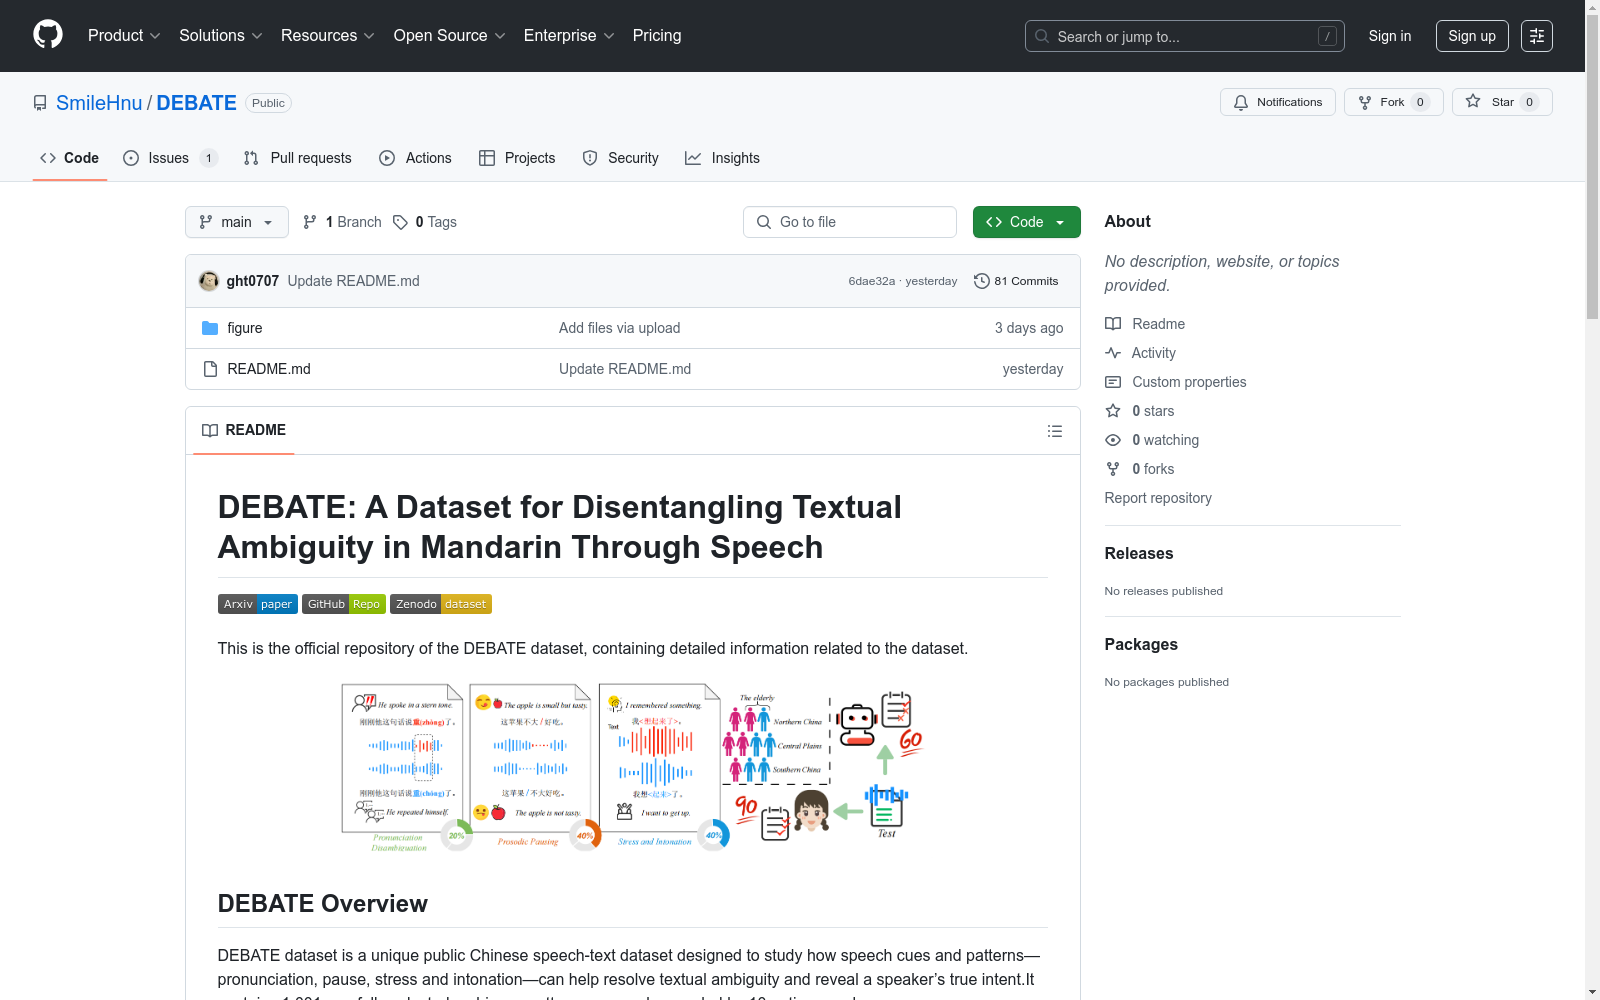Viewport: 1600px width, 1000px height.
Task: Click the fork icon beside 0 forks
Action: coord(1113,469)
